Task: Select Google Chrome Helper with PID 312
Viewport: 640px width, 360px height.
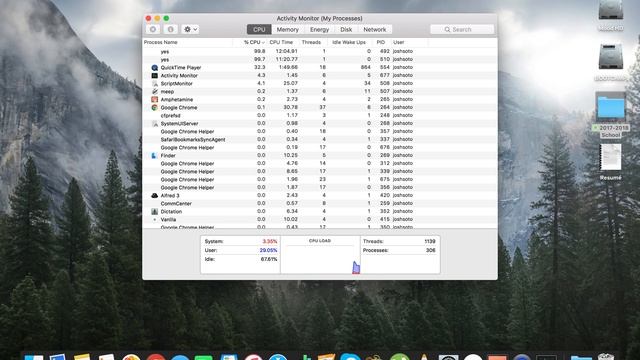Action: click(320, 163)
